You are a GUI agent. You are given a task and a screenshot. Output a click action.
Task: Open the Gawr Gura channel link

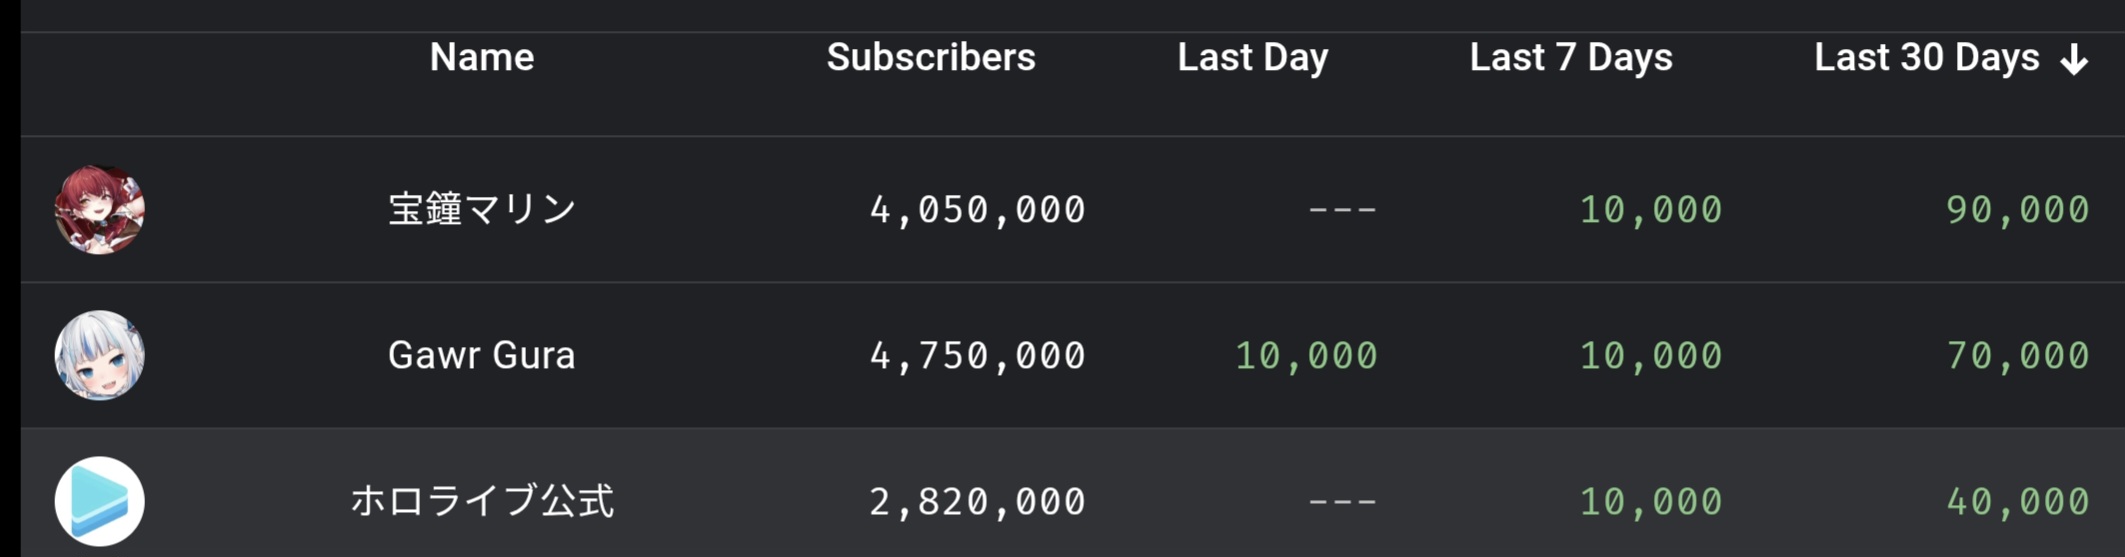(481, 355)
